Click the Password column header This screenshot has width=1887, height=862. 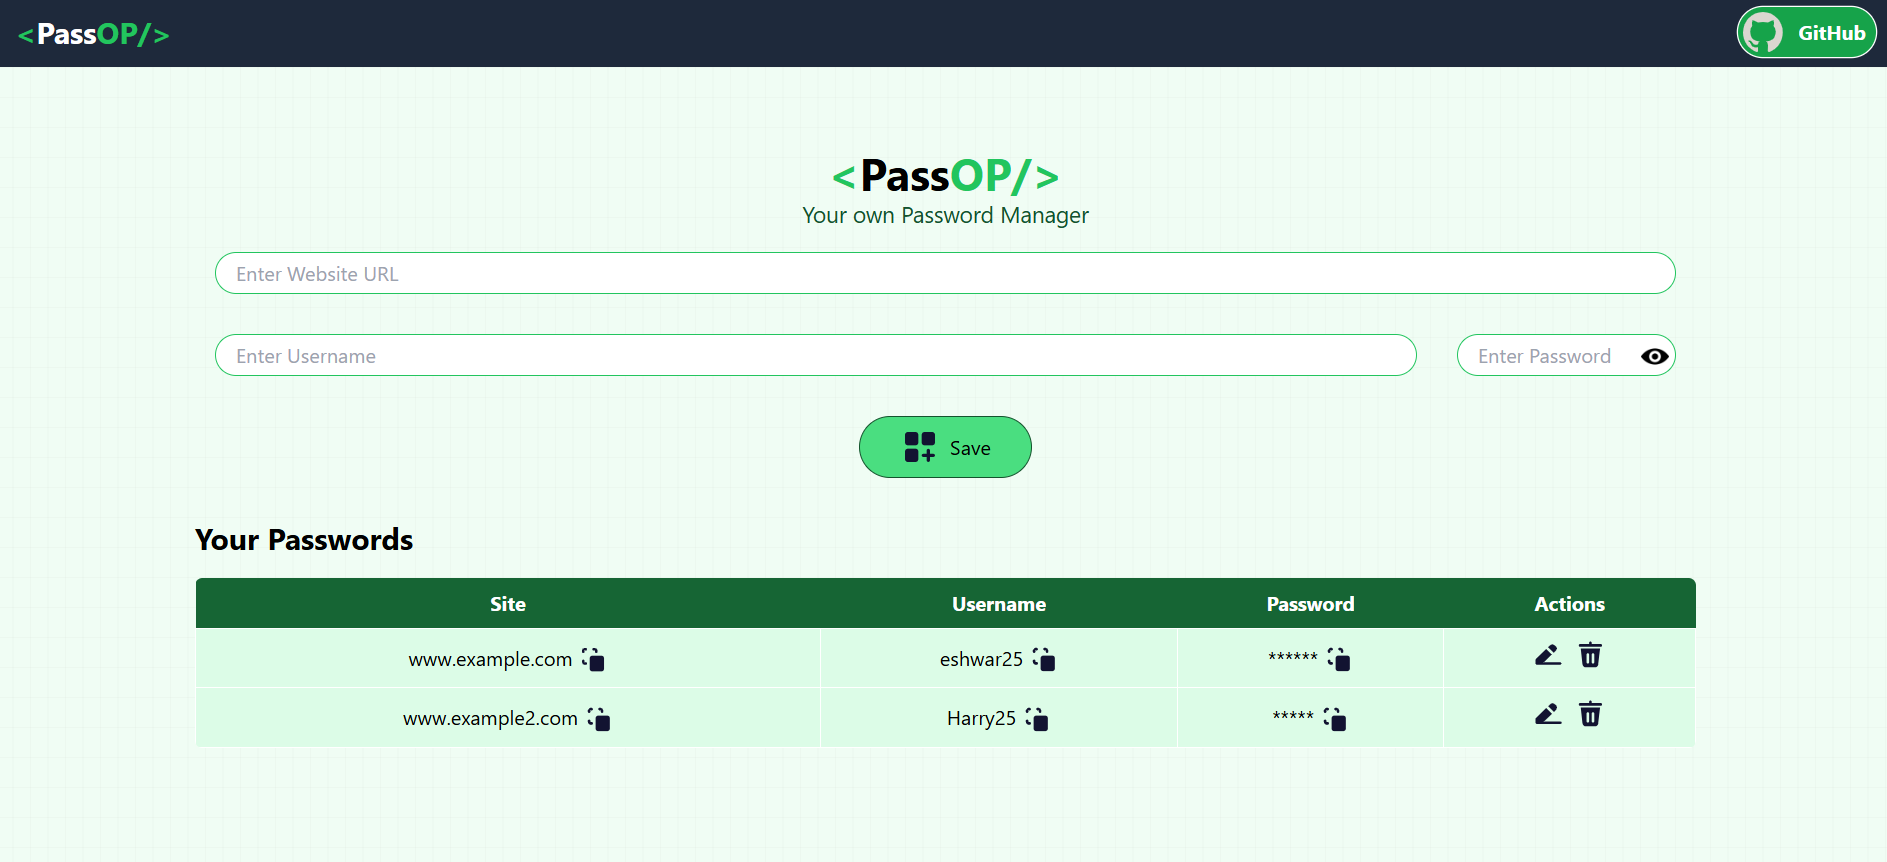pyautogui.click(x=1310, y=604)
